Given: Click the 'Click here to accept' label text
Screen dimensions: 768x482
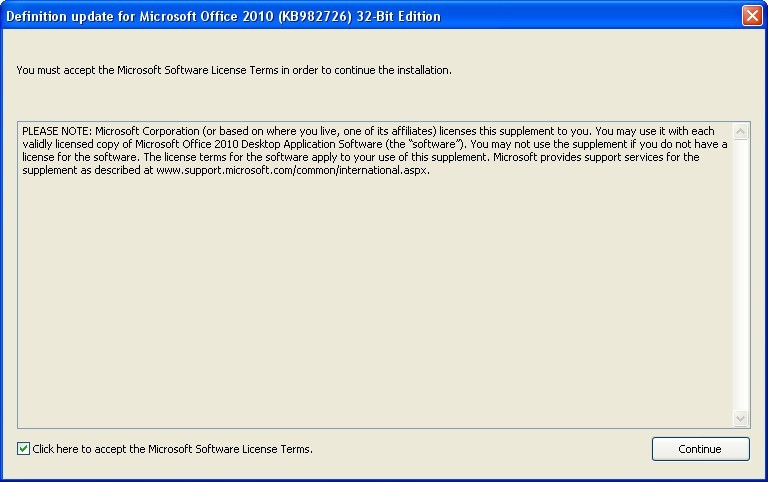Looking at the screenshot, I should (172, 449).
